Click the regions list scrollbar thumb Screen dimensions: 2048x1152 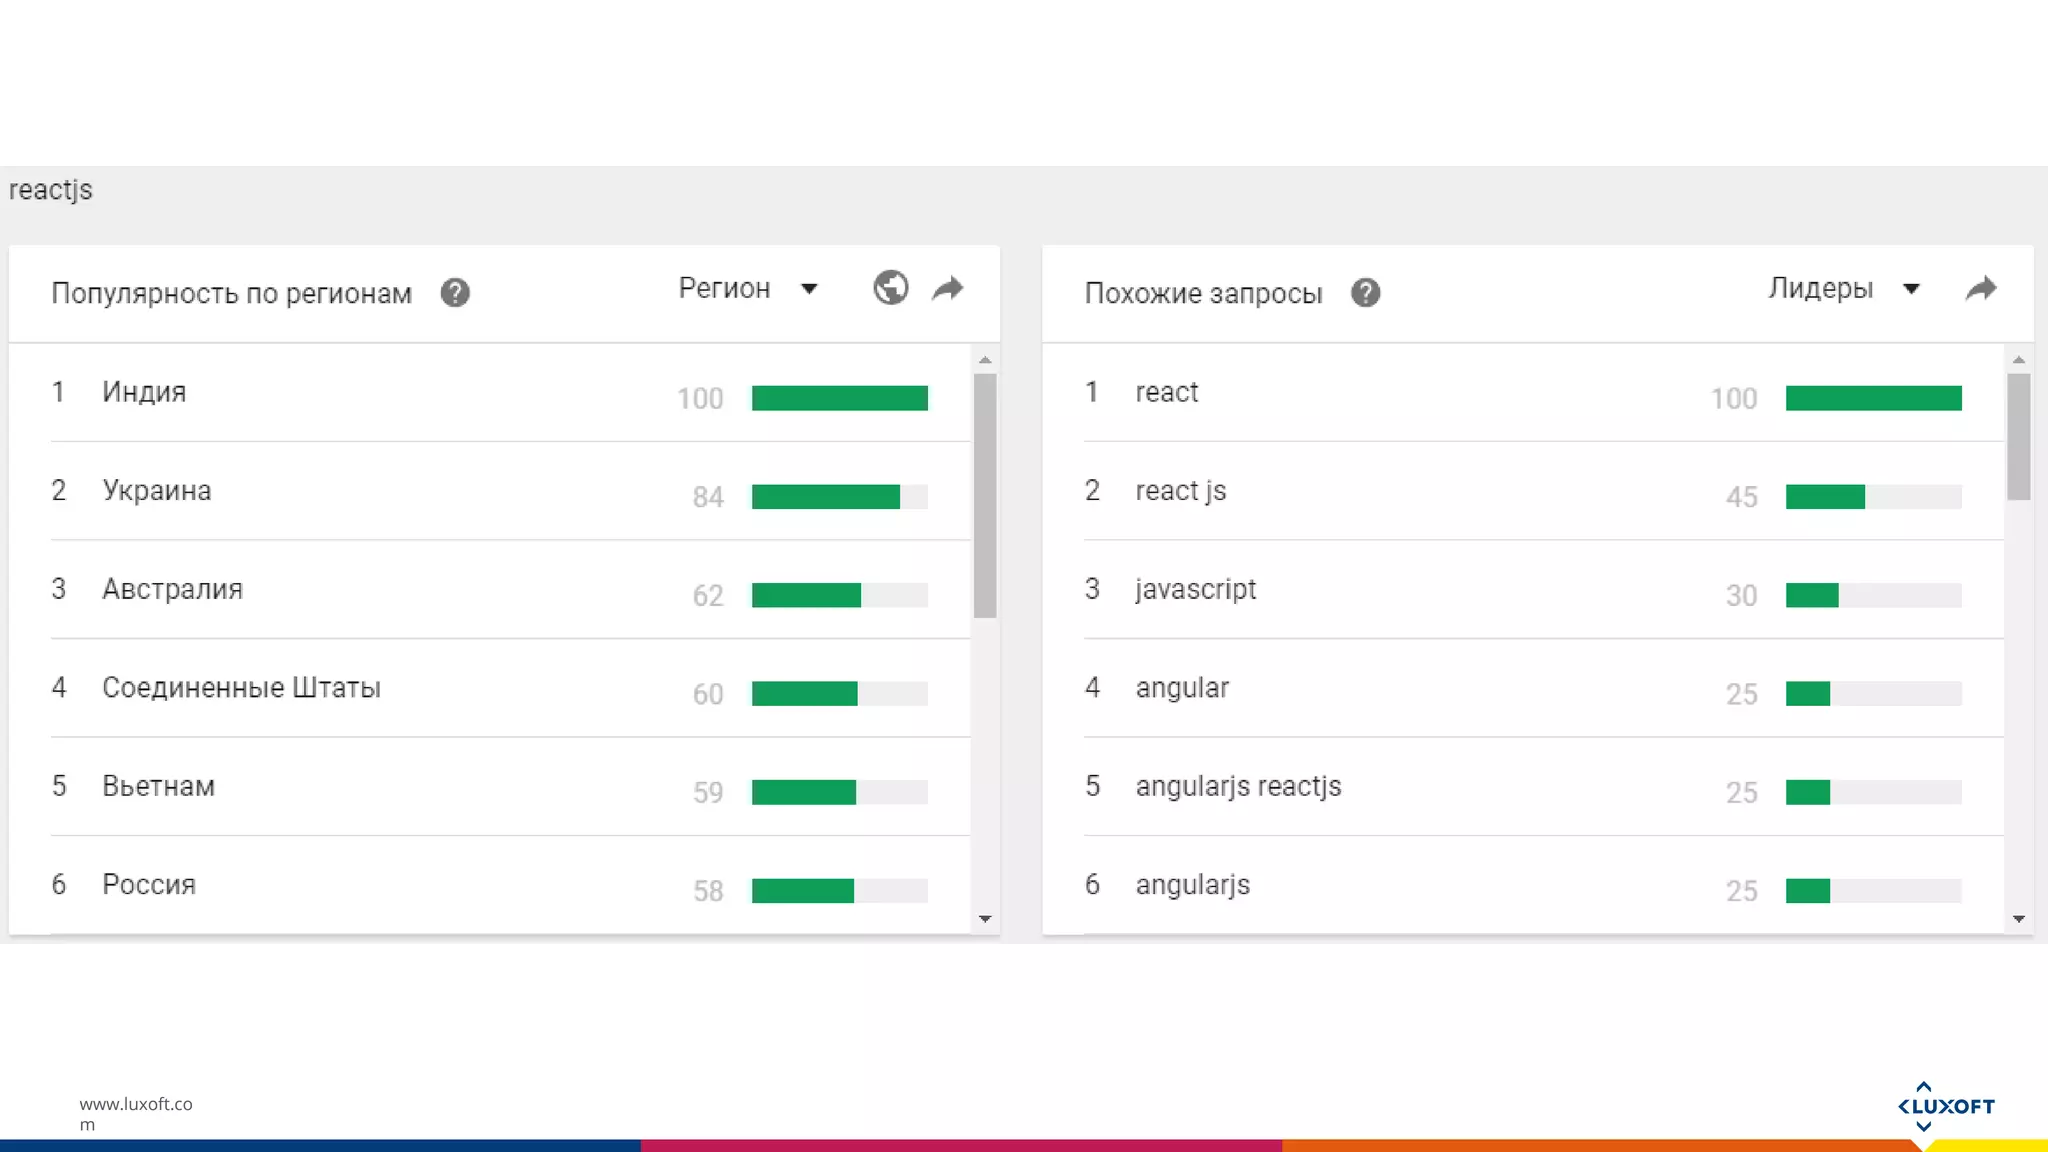pos(985,495)
